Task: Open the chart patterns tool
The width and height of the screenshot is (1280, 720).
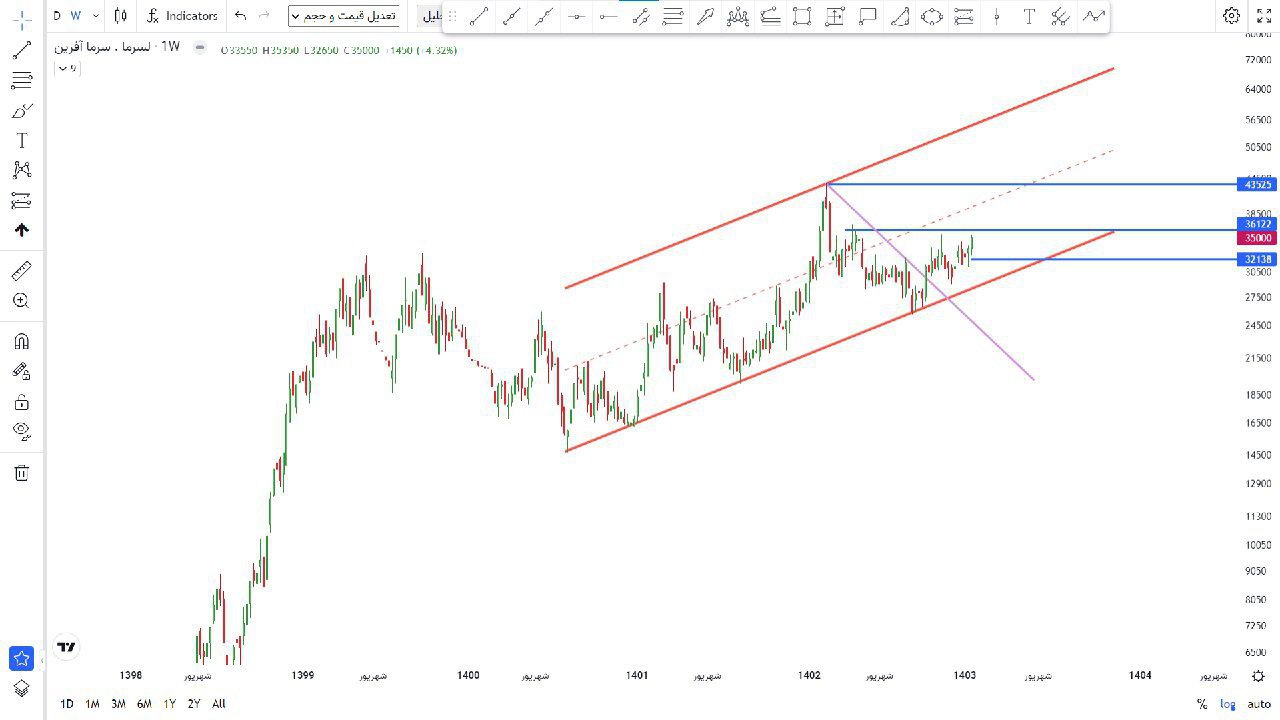Action: point(21,170)
